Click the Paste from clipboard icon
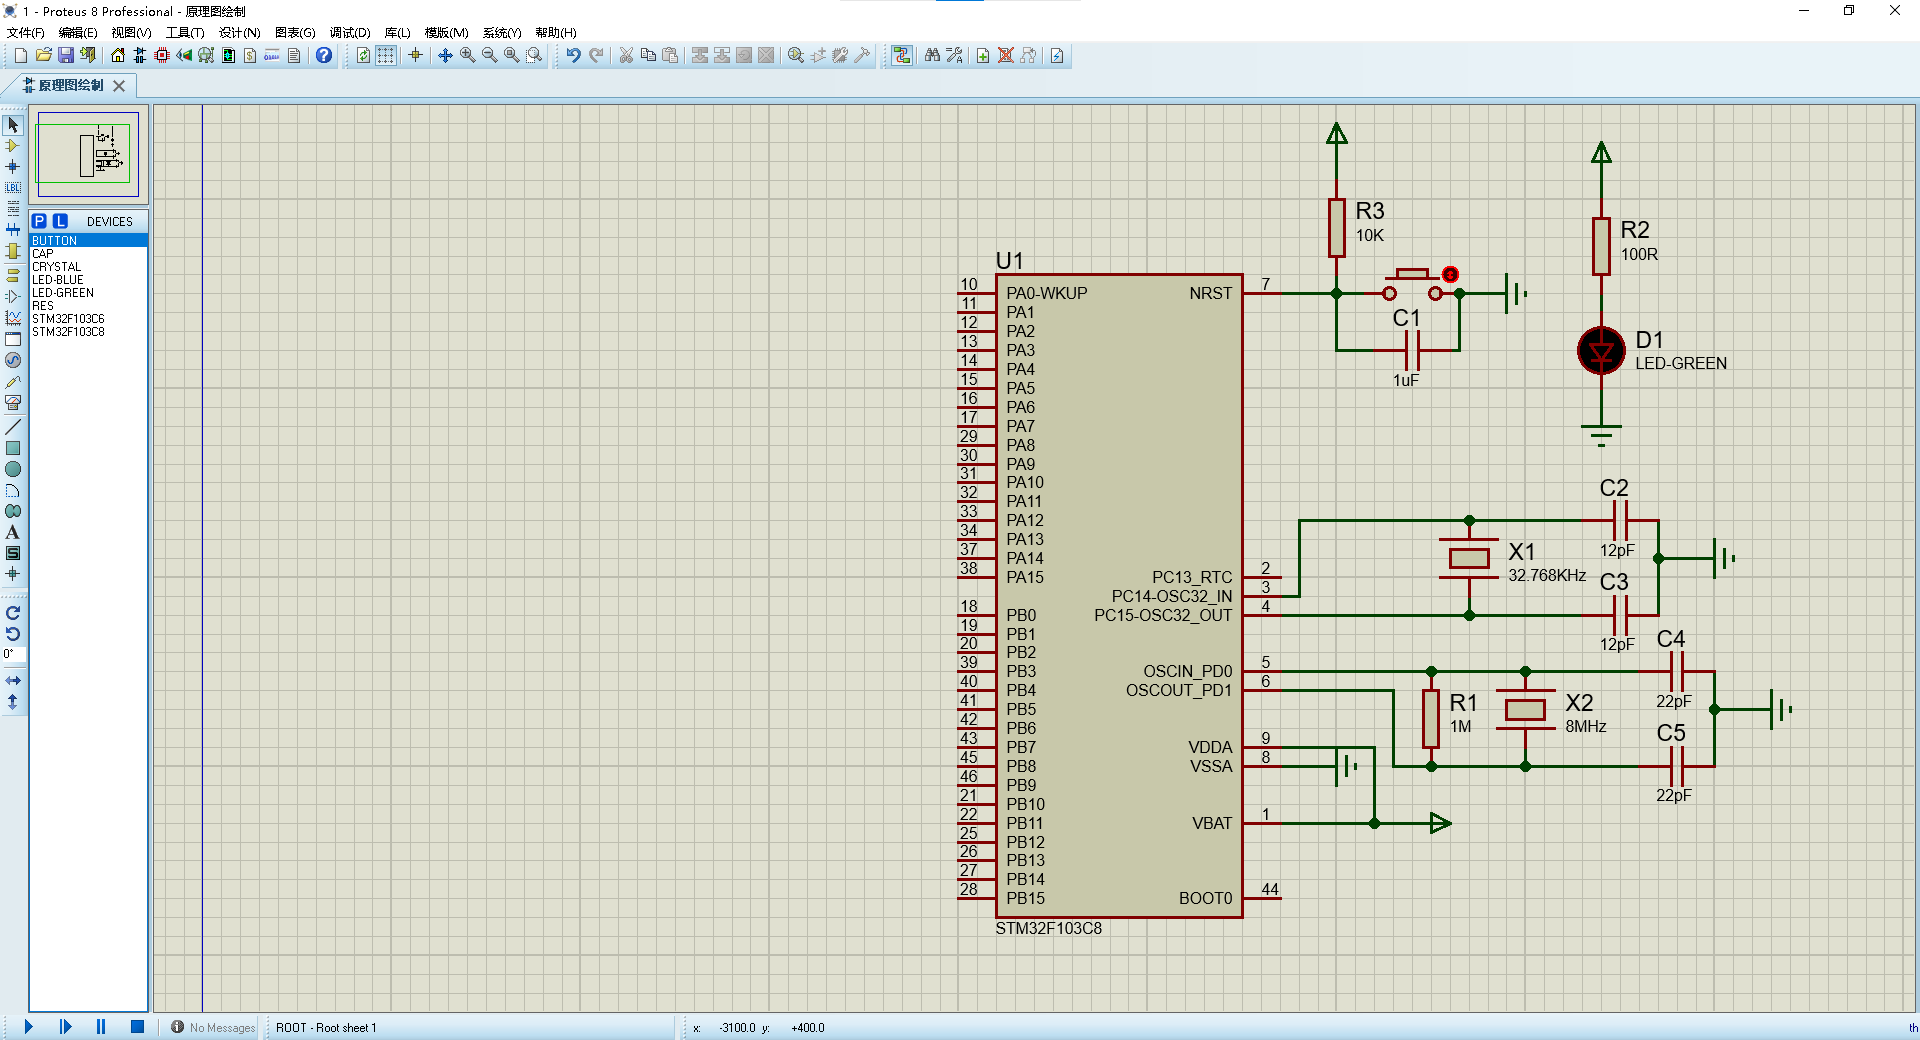Image resolution: width=1920 pixels, height=1040 pixels. pyautogui.click(x=670, y=56)
